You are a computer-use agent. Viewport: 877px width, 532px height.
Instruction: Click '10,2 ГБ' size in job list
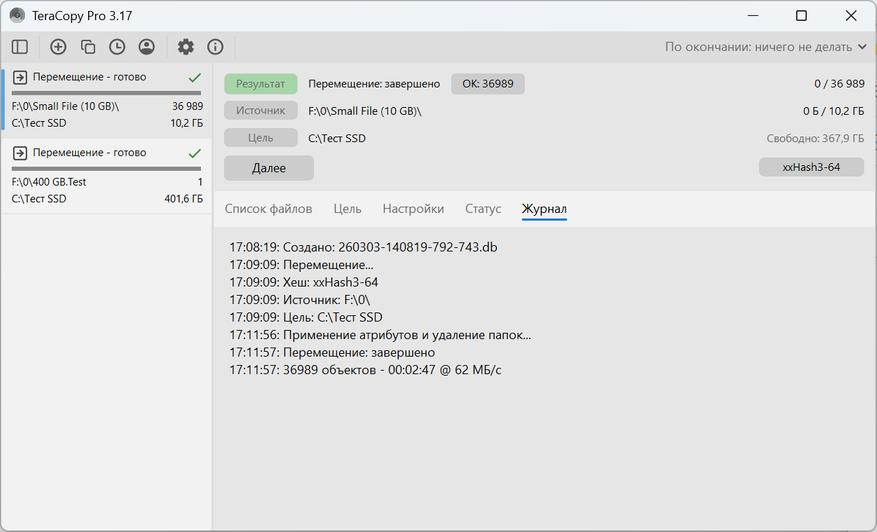tap(187, 123)
